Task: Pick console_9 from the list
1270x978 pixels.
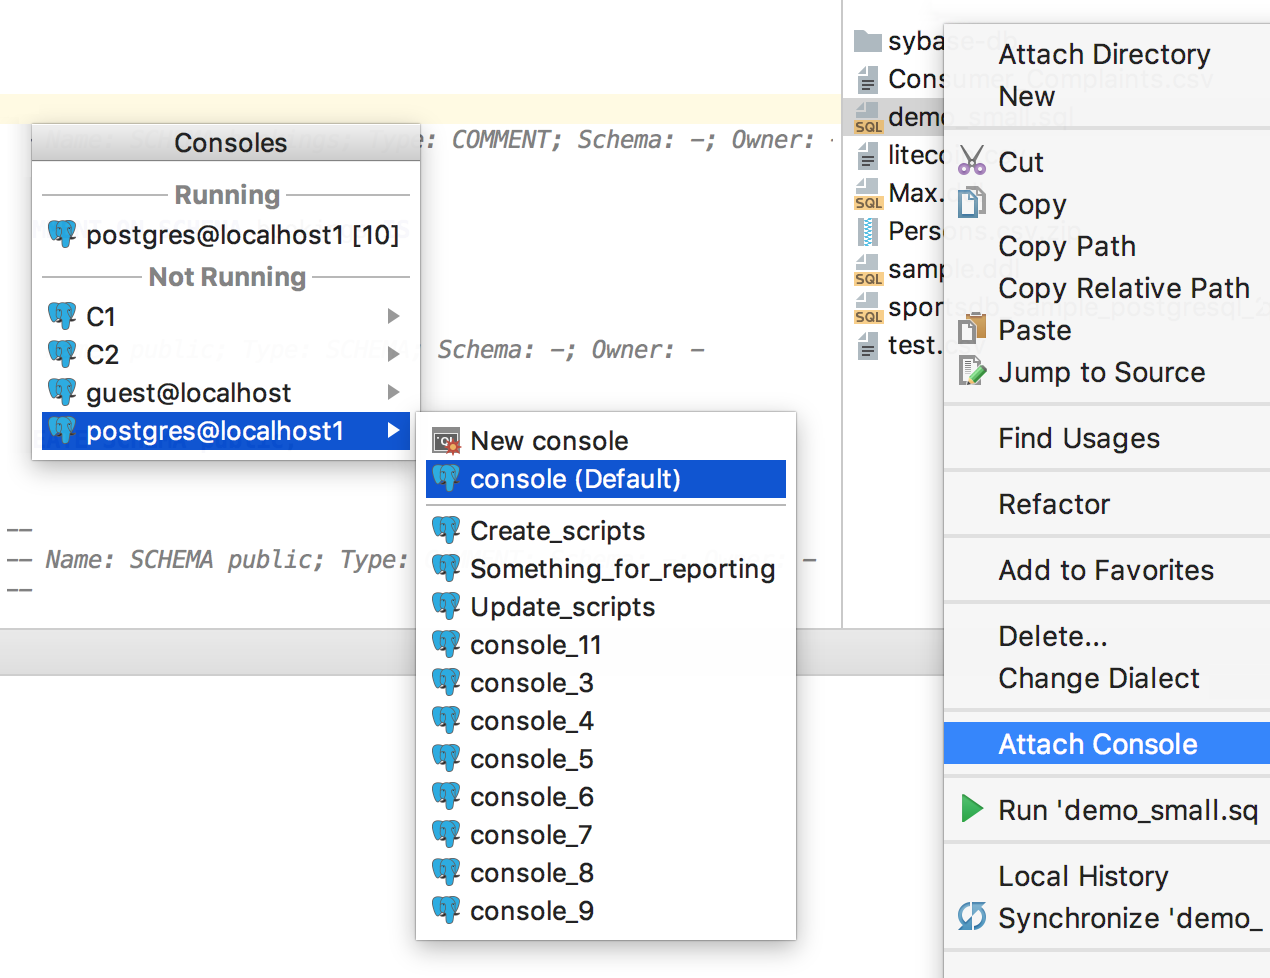Action: click(606, 911)
